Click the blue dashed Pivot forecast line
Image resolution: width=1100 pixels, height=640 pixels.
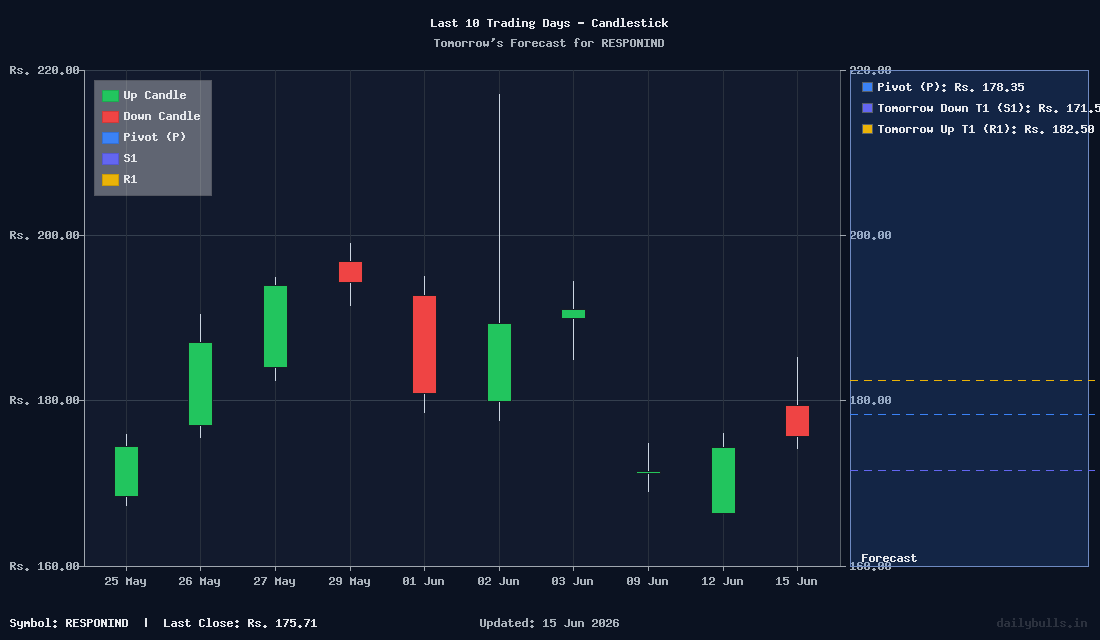click(x=970, y=415)
